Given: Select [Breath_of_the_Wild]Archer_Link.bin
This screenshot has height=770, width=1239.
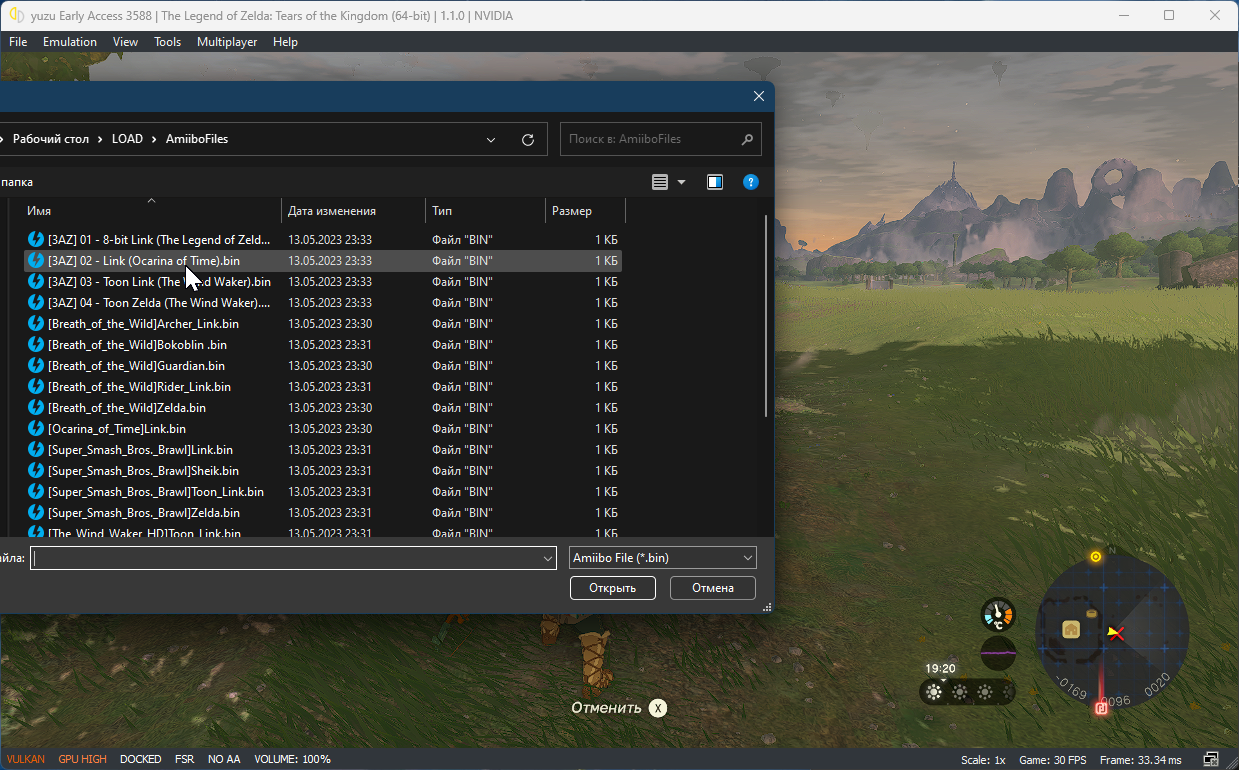Looking at the screenshot, I should tap(323, 324).
